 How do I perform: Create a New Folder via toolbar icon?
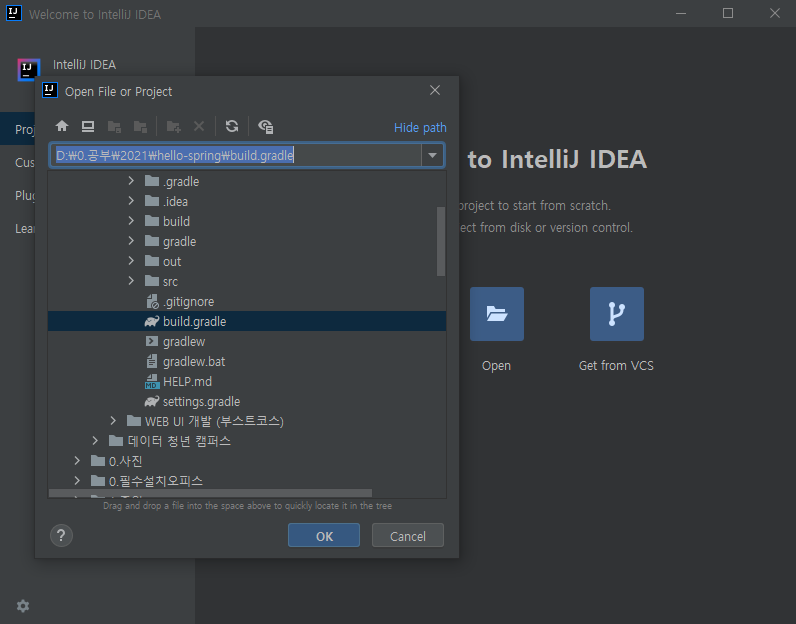click(x=174, y=126)
